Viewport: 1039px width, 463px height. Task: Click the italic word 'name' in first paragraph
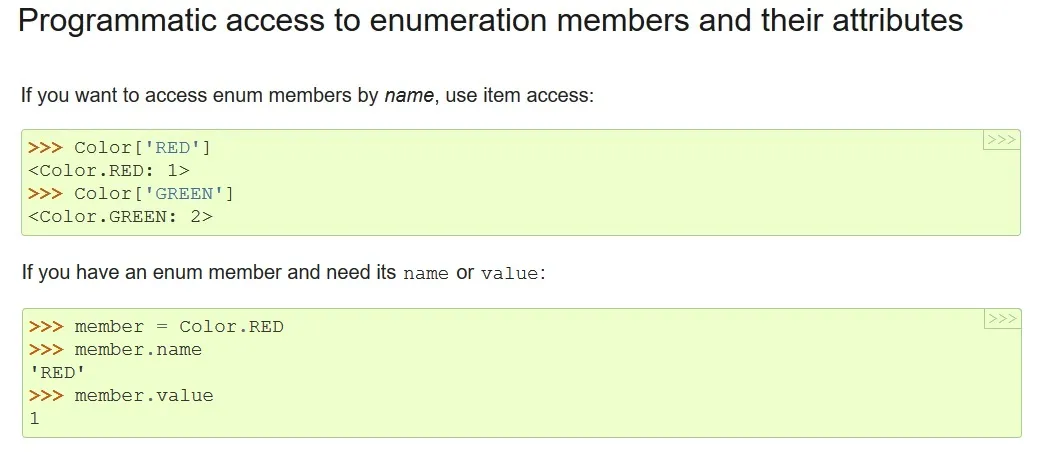point(409,95)
